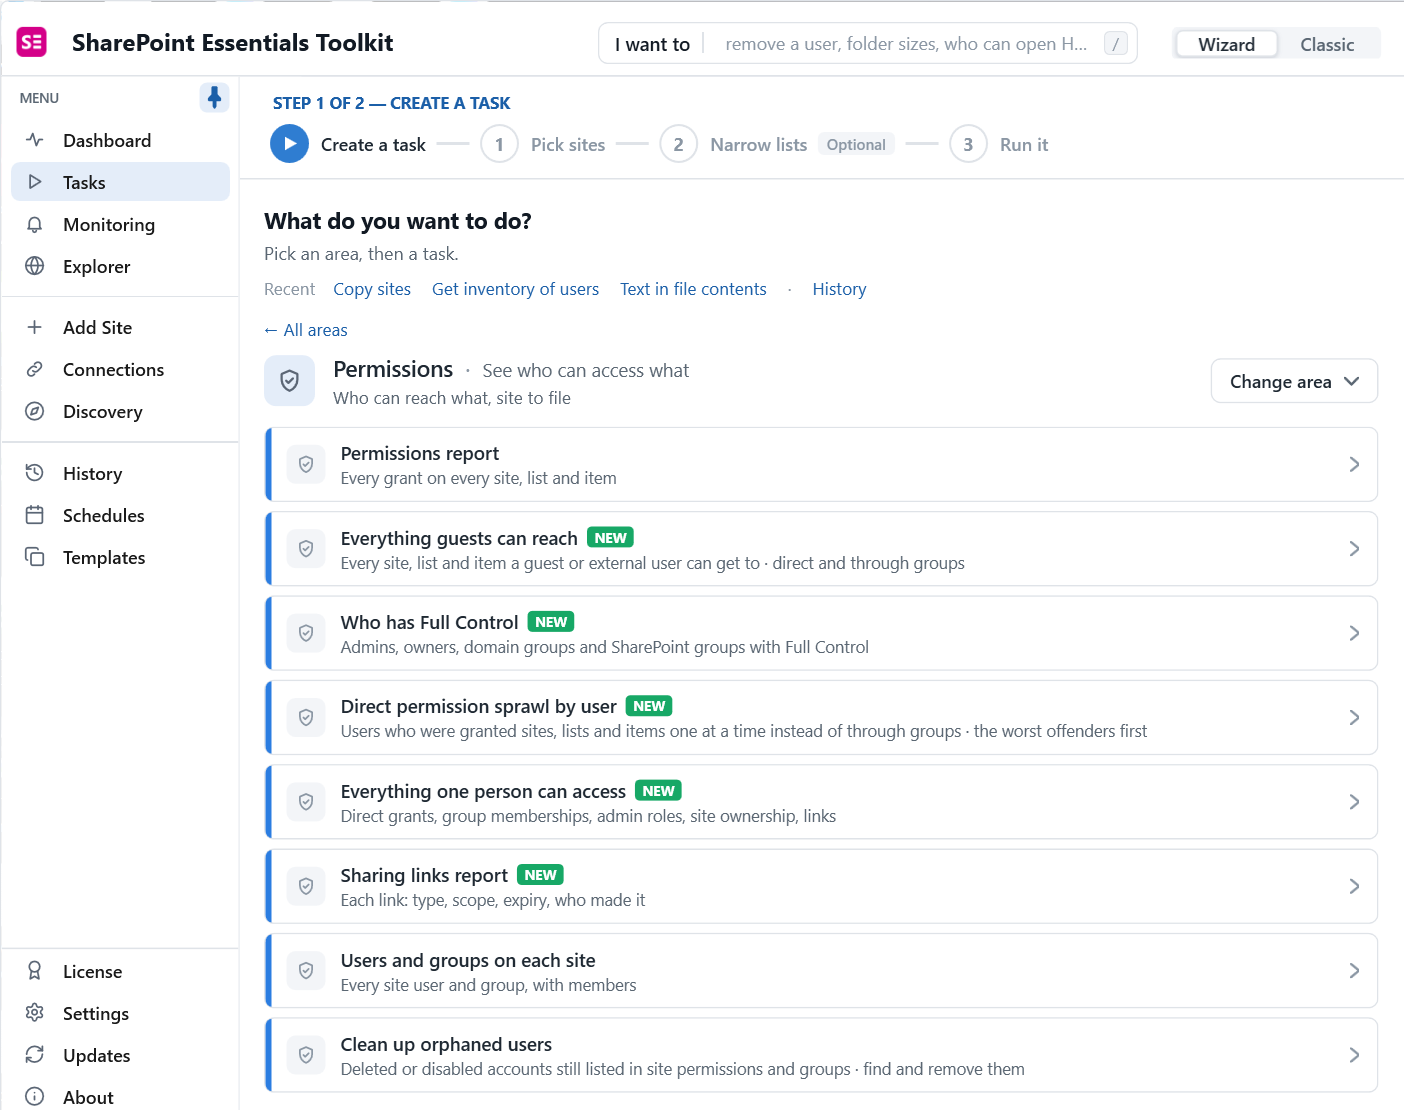Go to the Narrow lists step

coord(777,144)
